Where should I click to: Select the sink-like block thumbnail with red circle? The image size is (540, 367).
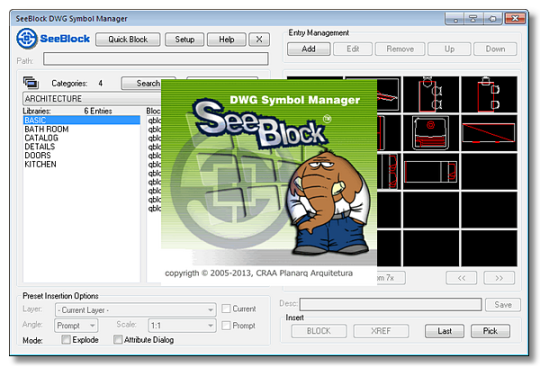tap(431, 133)
